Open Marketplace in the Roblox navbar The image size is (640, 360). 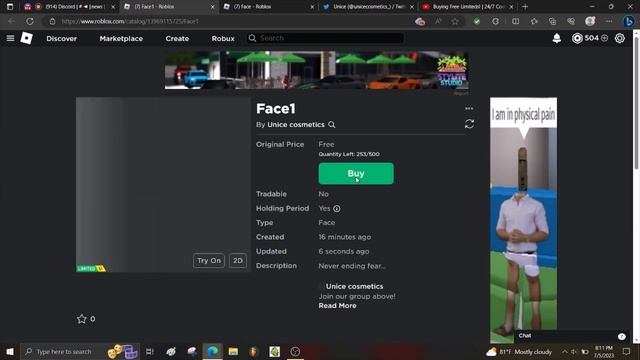coord(121,38)
